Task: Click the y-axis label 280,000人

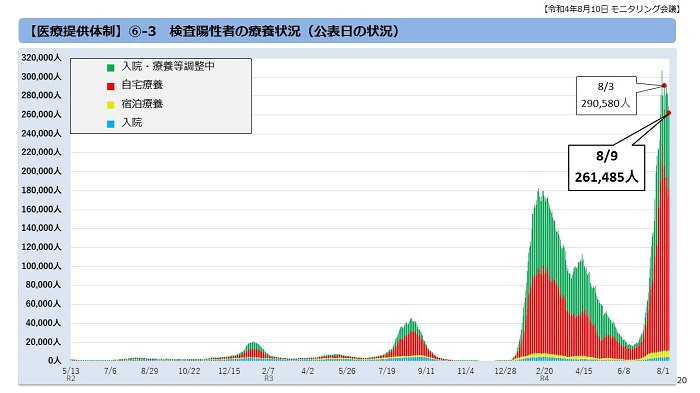Action: click(41, 95)
